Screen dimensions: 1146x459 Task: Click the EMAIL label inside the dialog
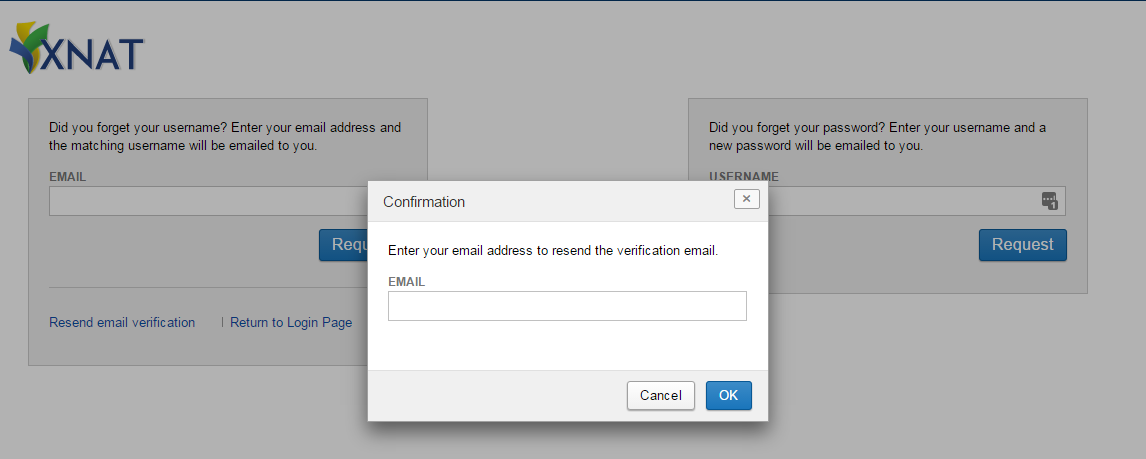(x=406, y=282)
